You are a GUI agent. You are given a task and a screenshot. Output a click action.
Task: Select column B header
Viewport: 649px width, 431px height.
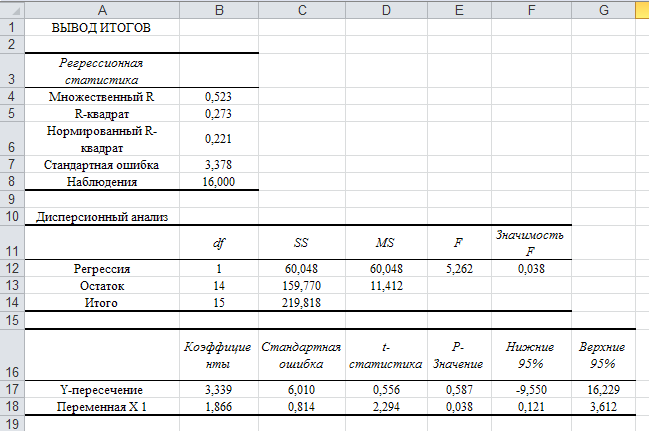219,10
